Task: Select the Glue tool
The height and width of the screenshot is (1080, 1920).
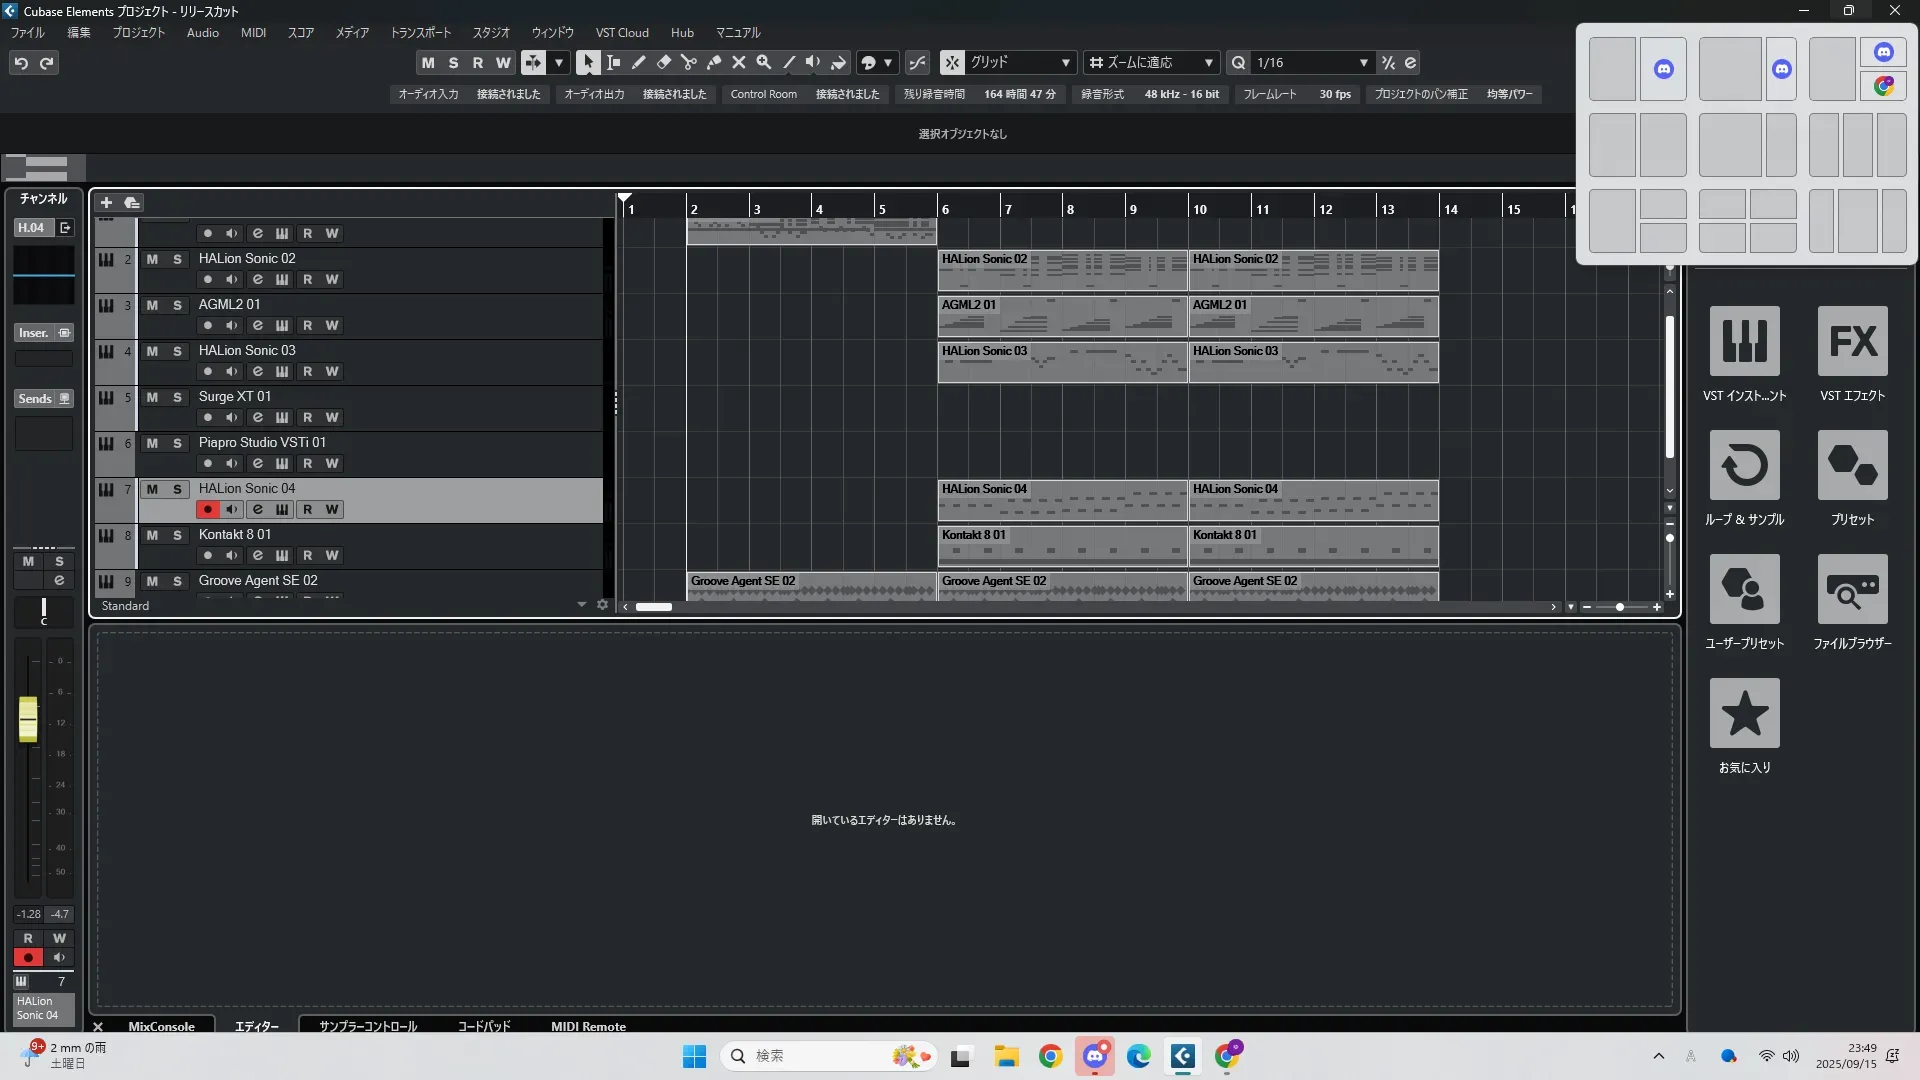Action: 713,62
